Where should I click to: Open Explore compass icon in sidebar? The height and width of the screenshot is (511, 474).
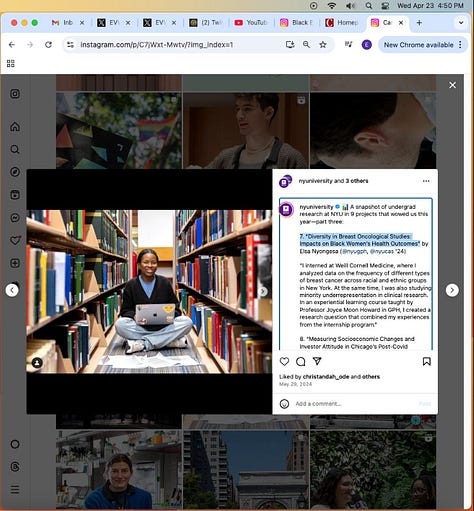(x=15, y=172)
